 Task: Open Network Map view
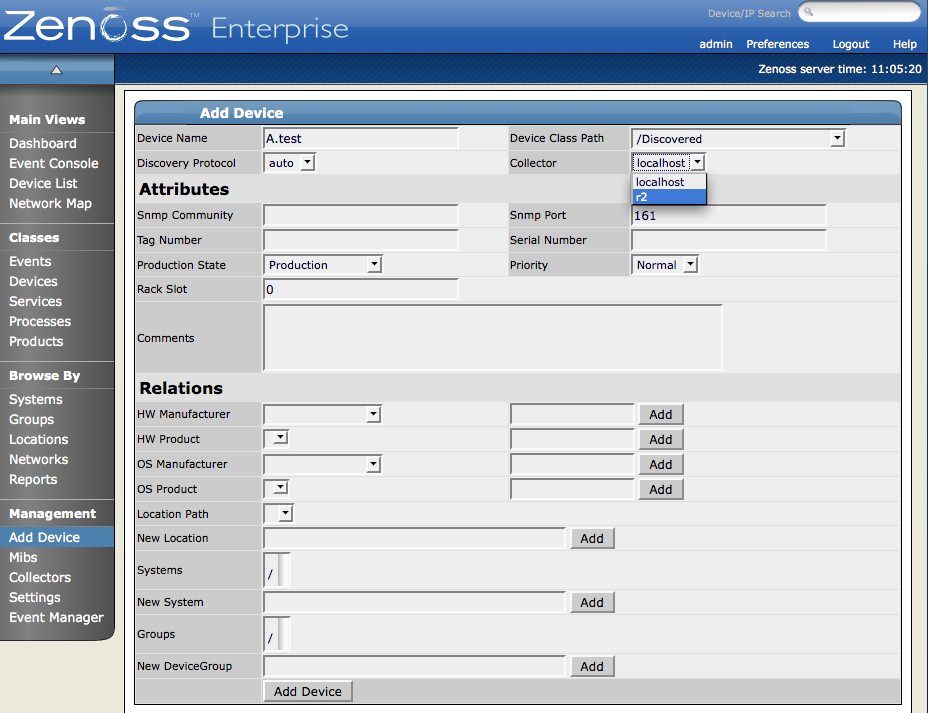point(50,204)
